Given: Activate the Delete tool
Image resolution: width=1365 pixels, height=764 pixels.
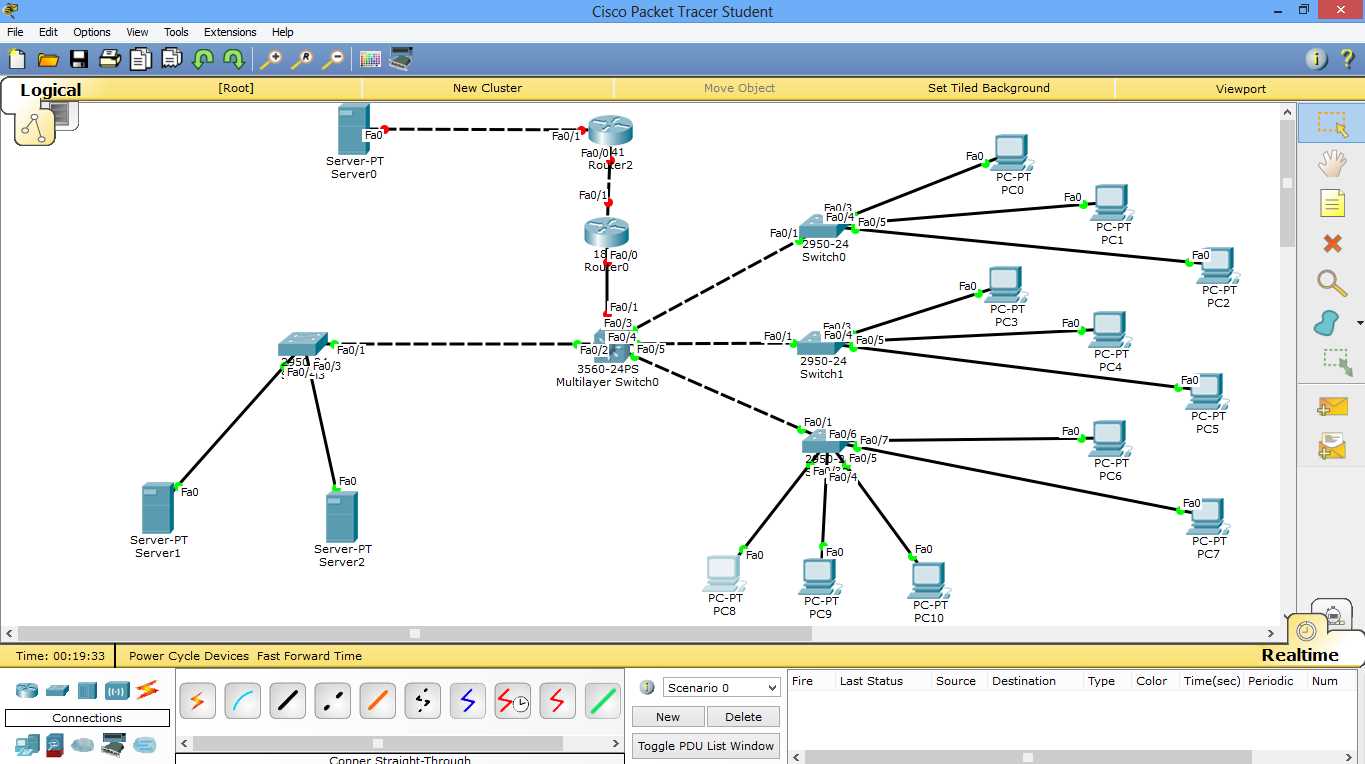Looking at the screenshot, I should [1331, 244].
